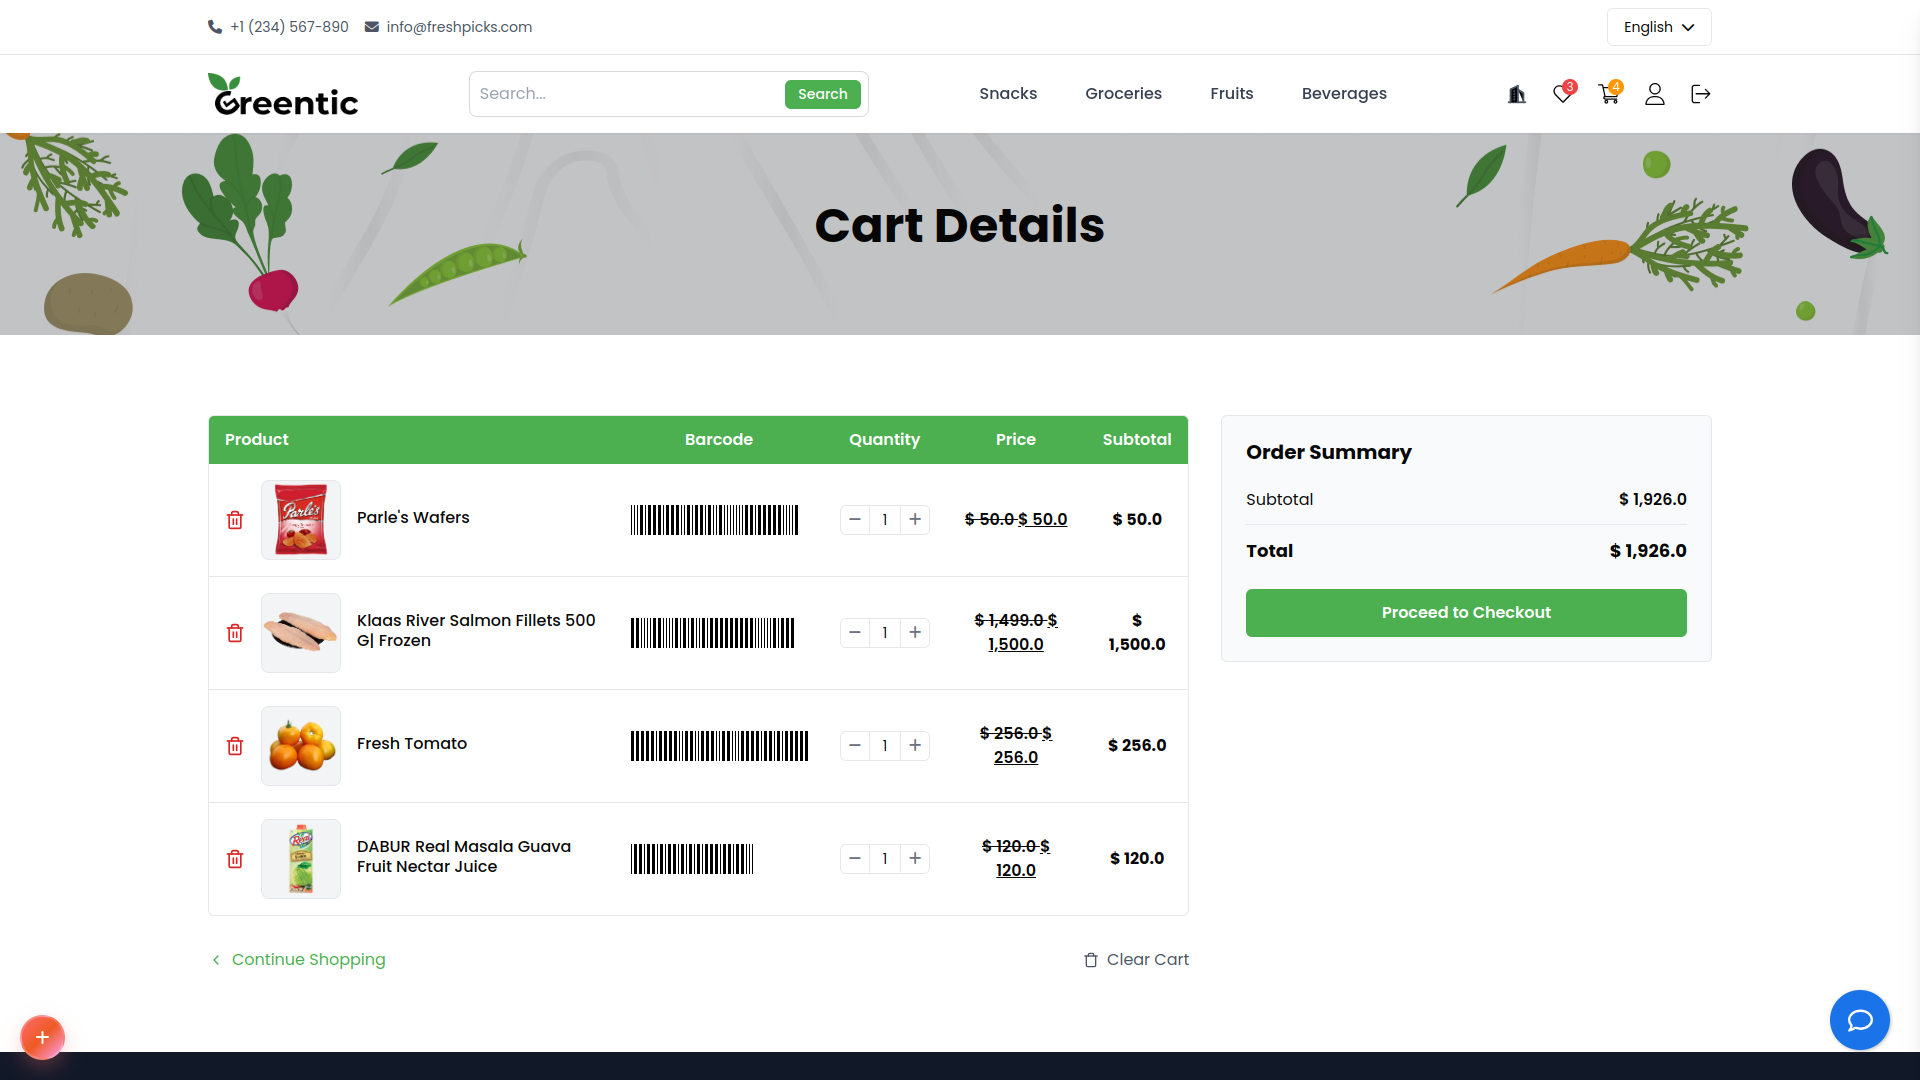Decrease quantity of Parle's Wafers
Viewport: 1920px width, 1080px height.
[855, 520]
